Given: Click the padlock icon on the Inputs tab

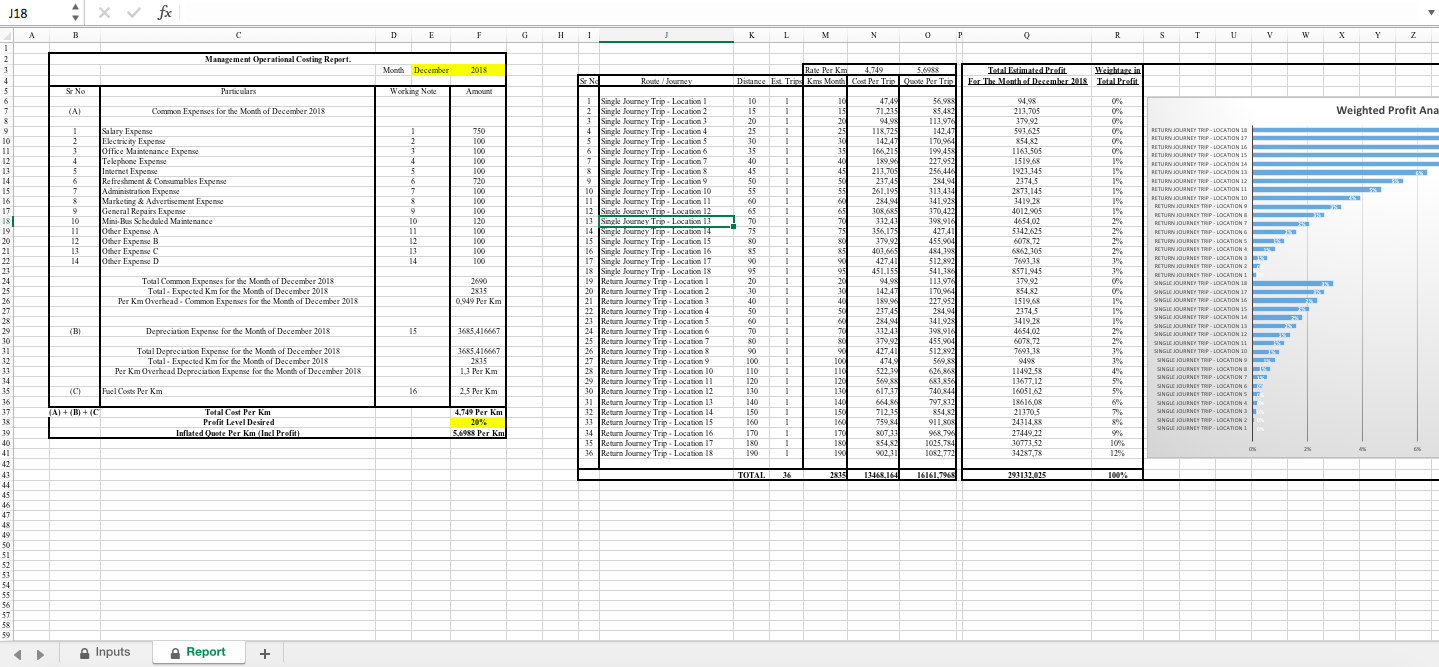Looking at the screenshot, I should pos(86,652).
